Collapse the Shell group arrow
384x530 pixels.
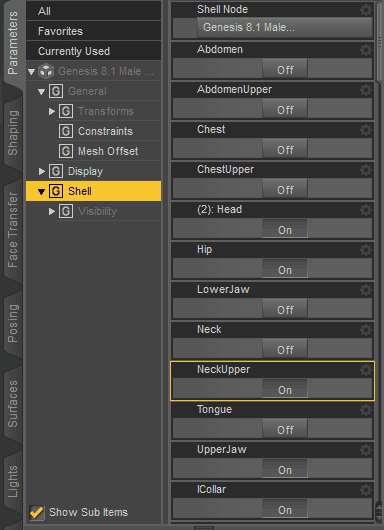point(41,192)
